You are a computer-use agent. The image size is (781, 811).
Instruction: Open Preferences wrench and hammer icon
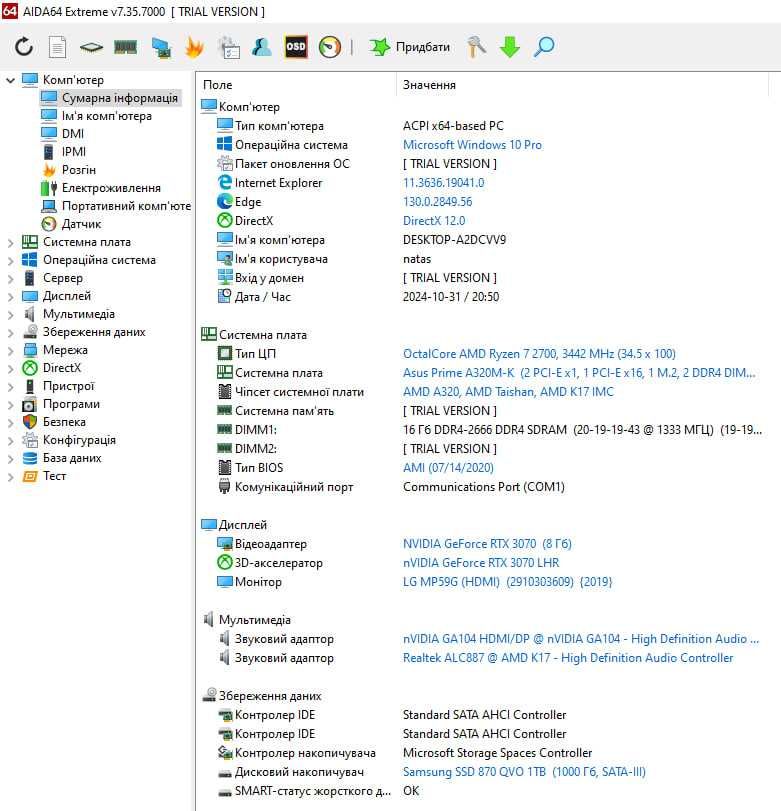point(476,47)
